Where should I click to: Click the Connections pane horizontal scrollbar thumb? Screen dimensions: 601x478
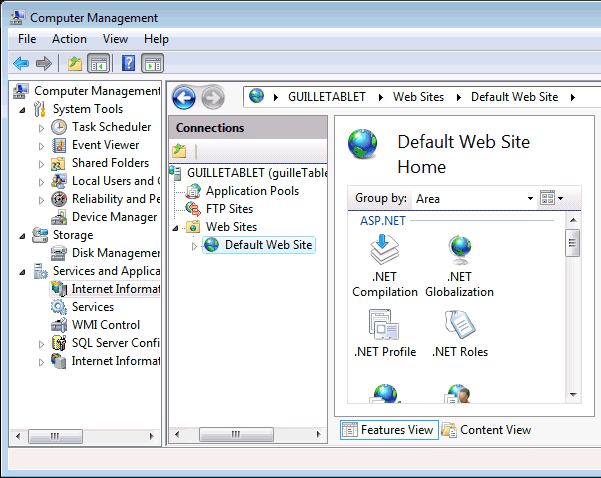click(x=236, y=434)
